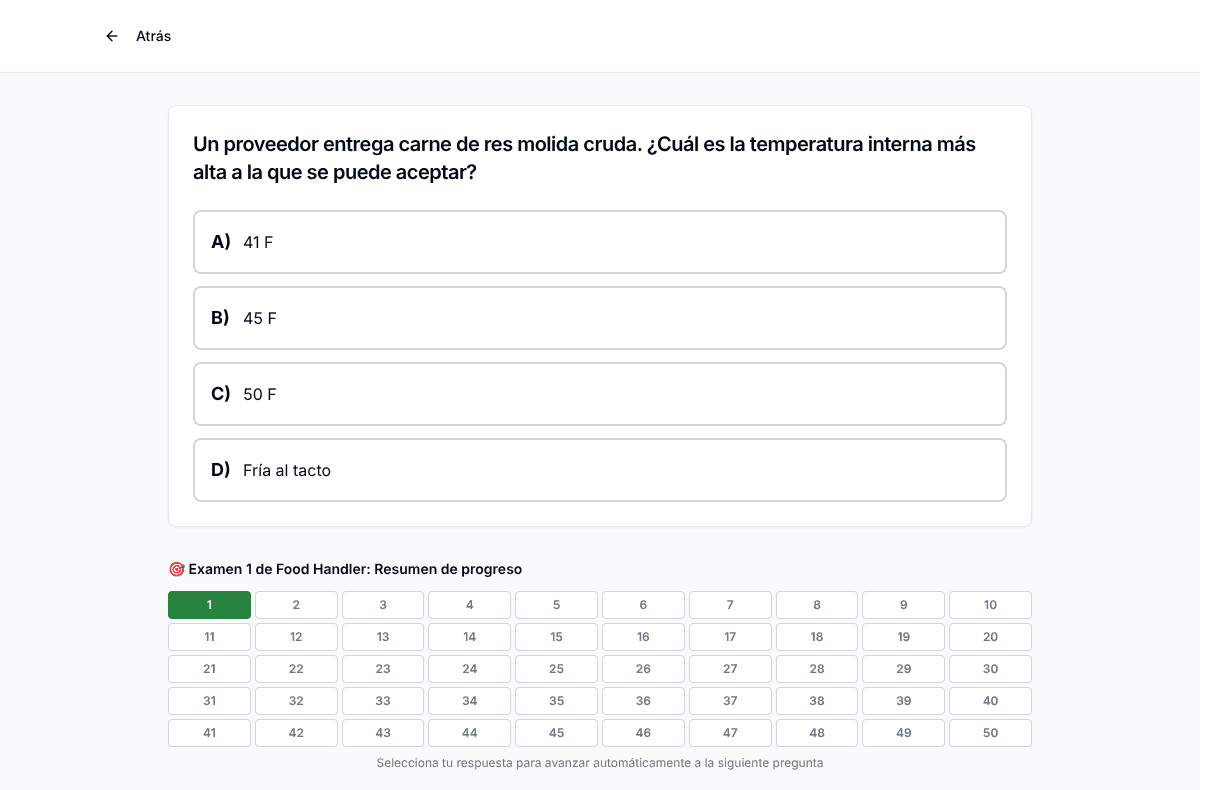The image size is (1215, 790).
Task: Select question 32
Action: click(x=296, y=701)
